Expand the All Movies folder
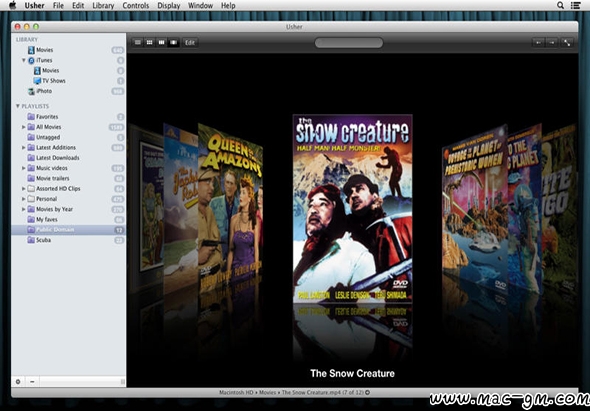 [x=24, y=127]
